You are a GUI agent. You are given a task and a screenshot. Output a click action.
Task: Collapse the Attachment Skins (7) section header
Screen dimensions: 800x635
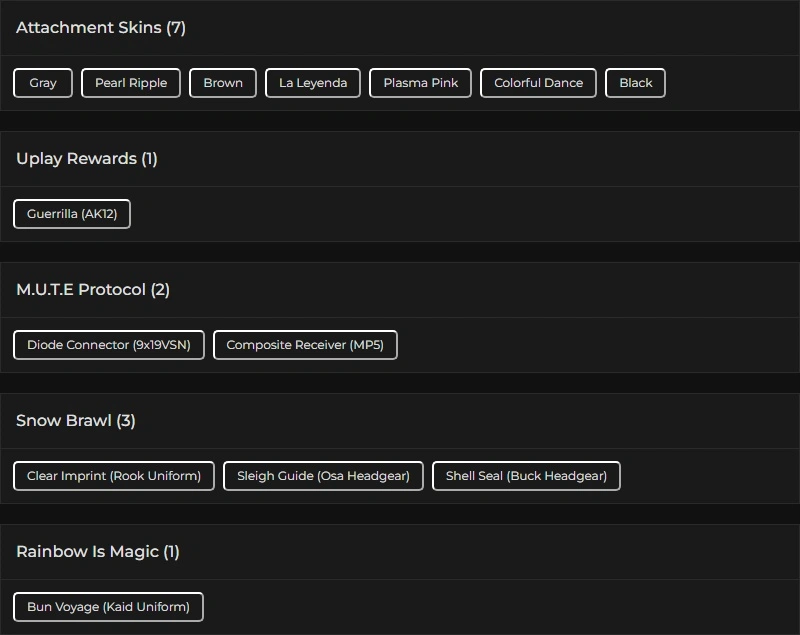[101, 28]
